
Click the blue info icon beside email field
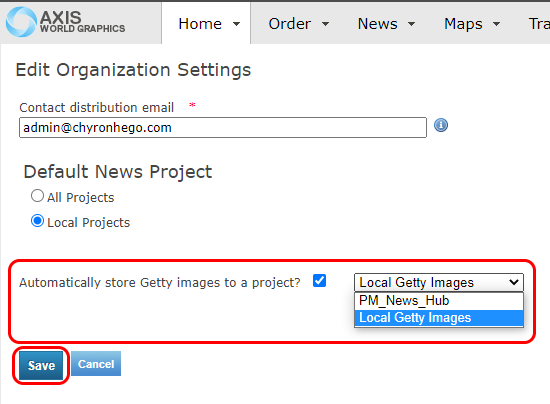tap(441, 125)
